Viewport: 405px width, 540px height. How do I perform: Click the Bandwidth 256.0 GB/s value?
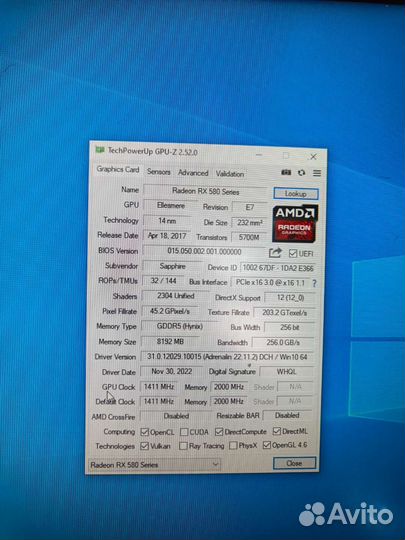click(283, 342)
